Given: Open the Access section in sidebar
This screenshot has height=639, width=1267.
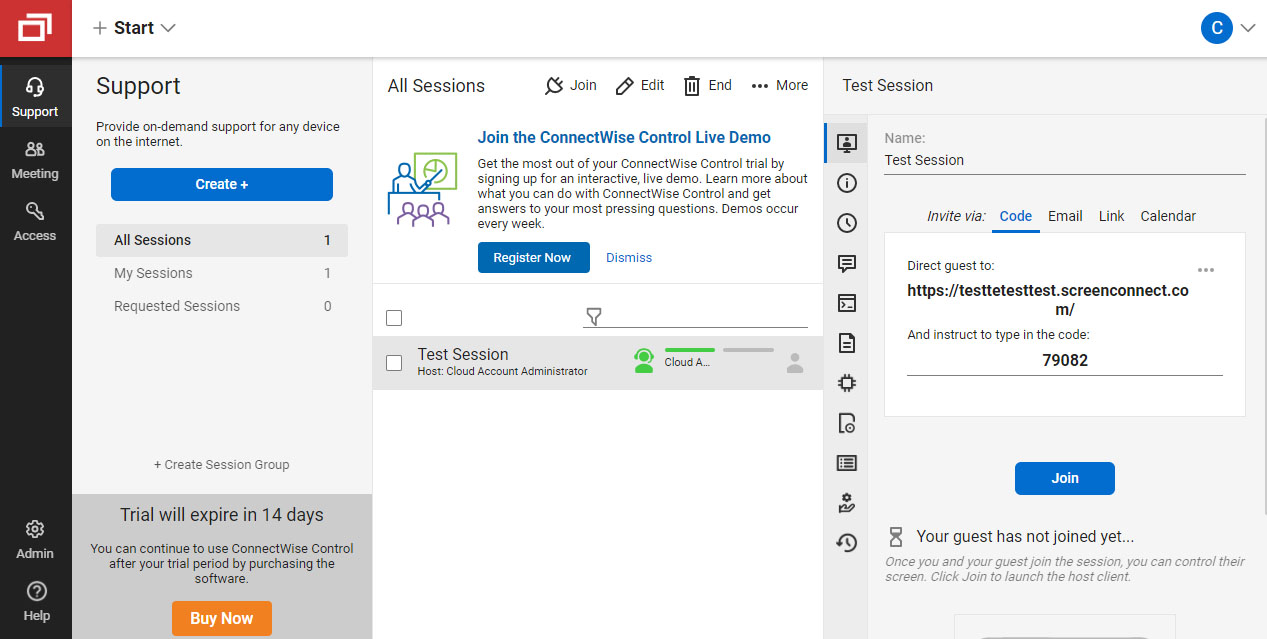Looking at the screenshot, I should pos(35,220).
